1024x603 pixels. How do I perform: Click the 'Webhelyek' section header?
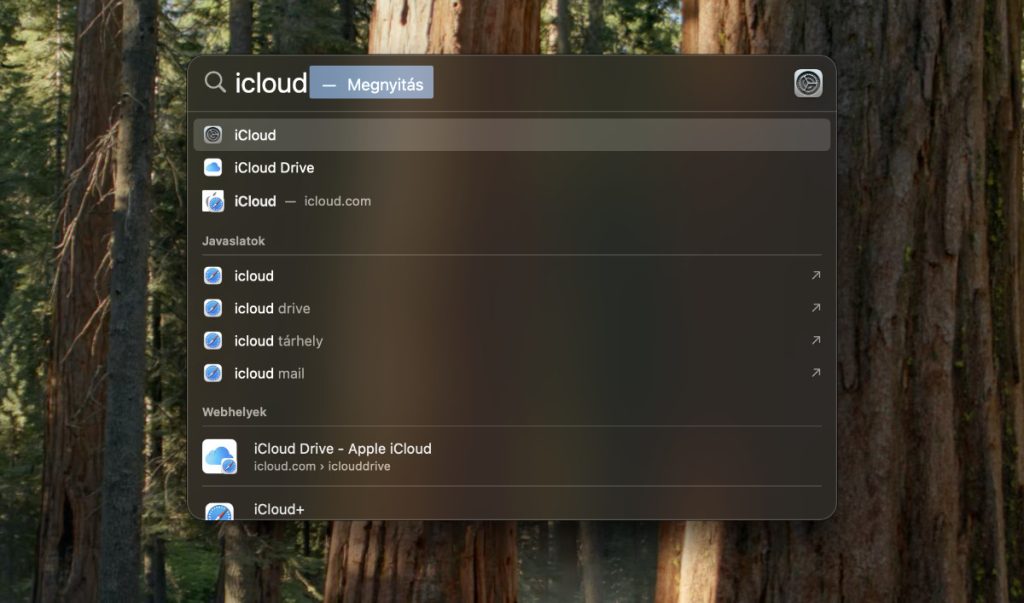234,412
